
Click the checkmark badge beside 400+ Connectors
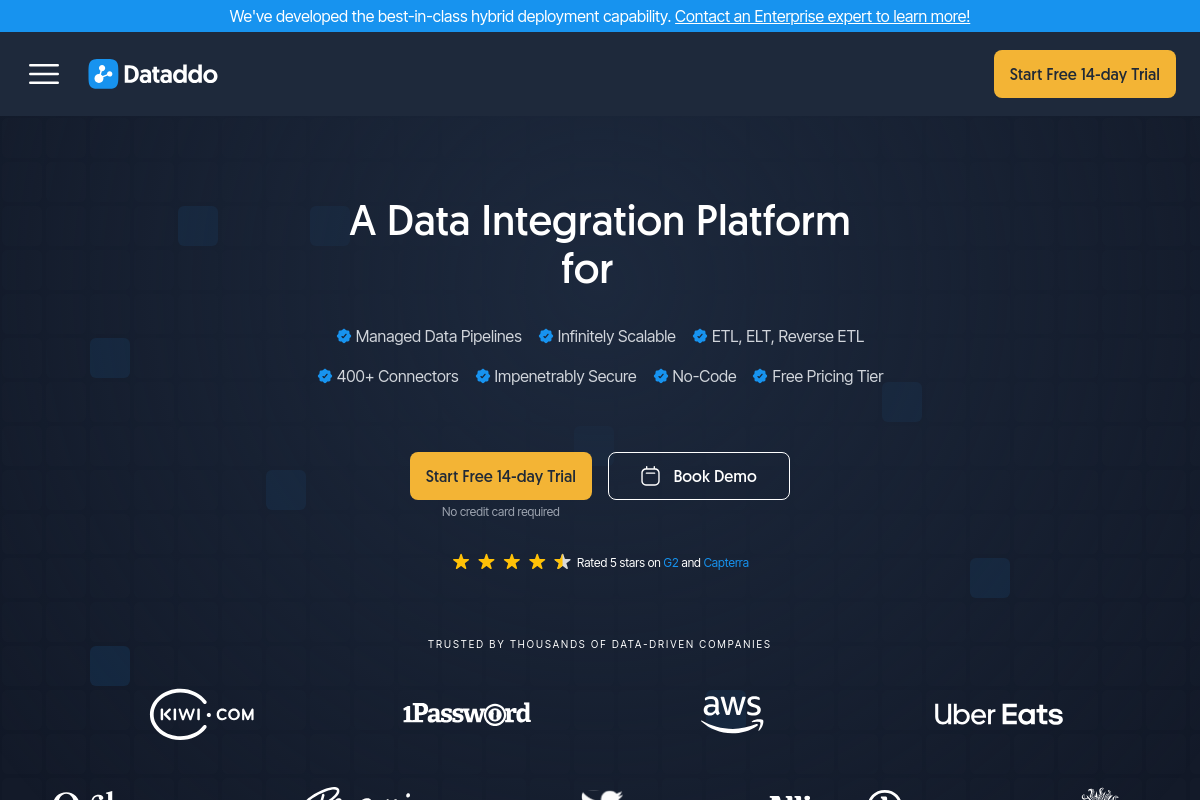325,376
